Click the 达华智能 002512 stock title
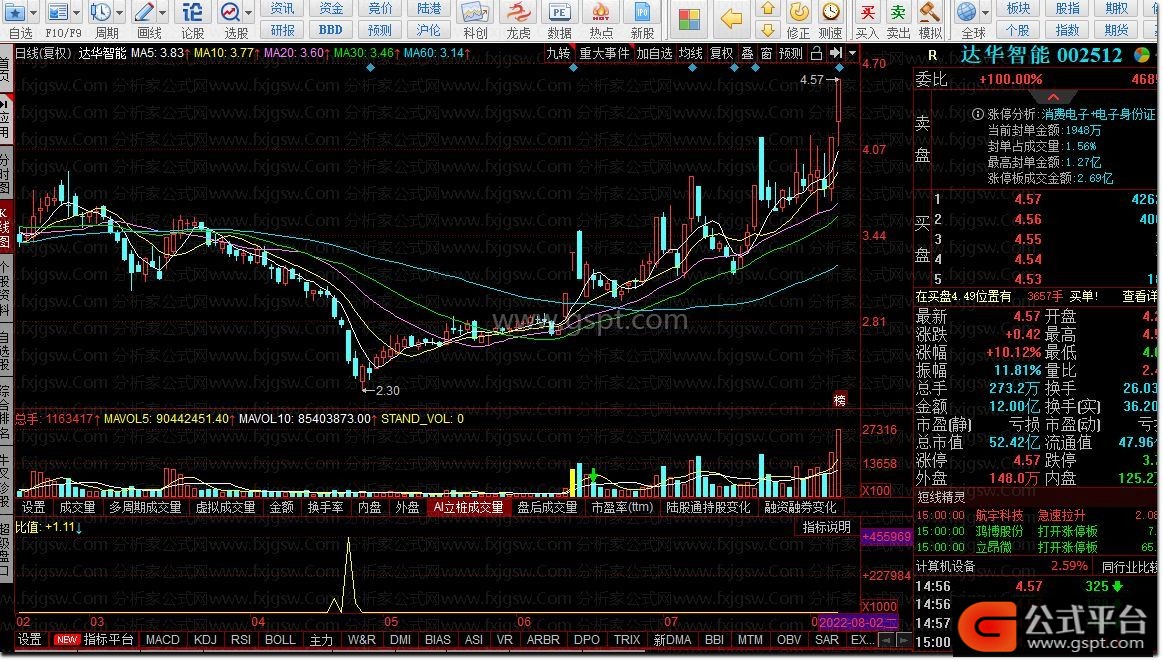Image resolution: width=1163 pixels, height=660 pixels. pos(1041,55)
